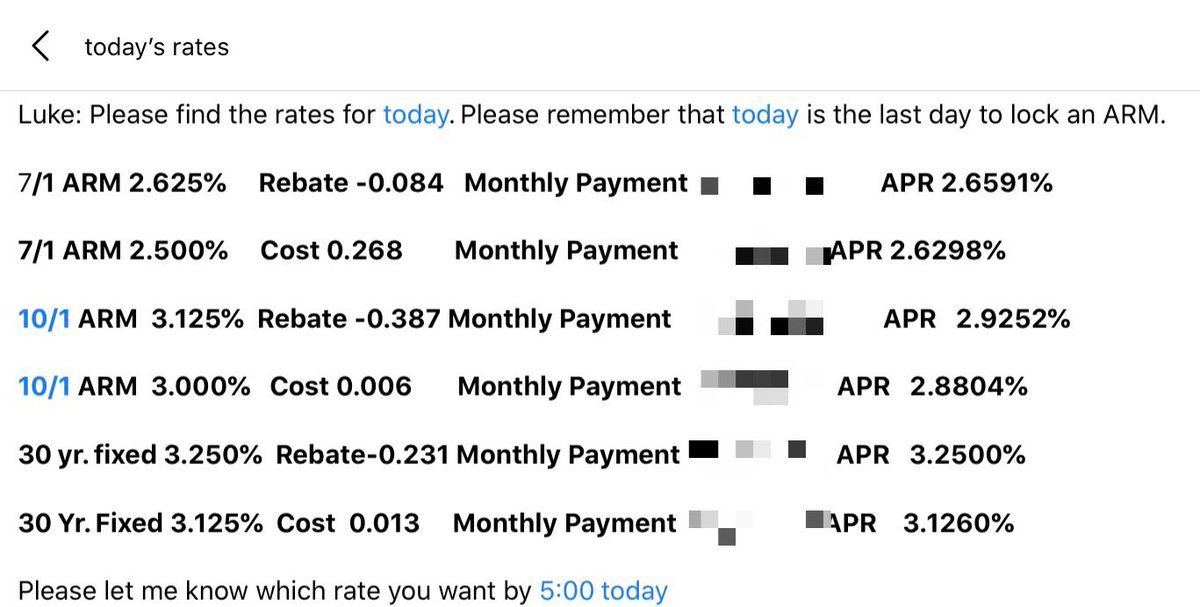Click the "Cost 0.268" value
Image resolution: width=1200 pixels, height=607 pixels.
331,251
